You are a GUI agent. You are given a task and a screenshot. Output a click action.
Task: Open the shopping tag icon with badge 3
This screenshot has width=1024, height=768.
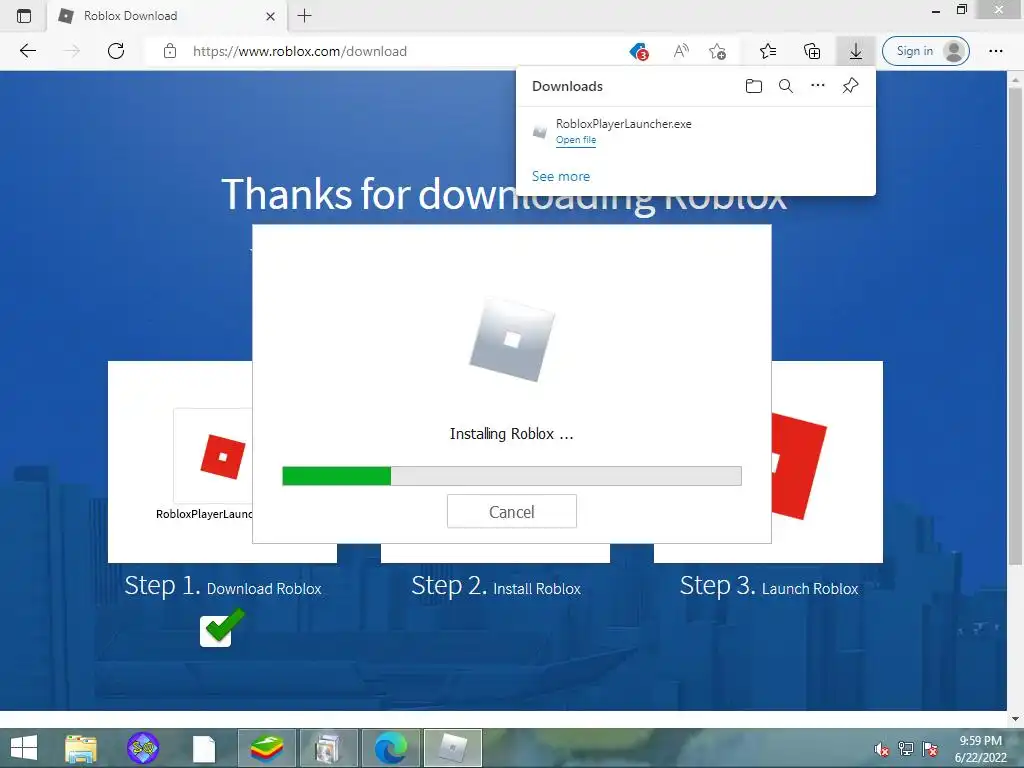(x=639, y=51)
